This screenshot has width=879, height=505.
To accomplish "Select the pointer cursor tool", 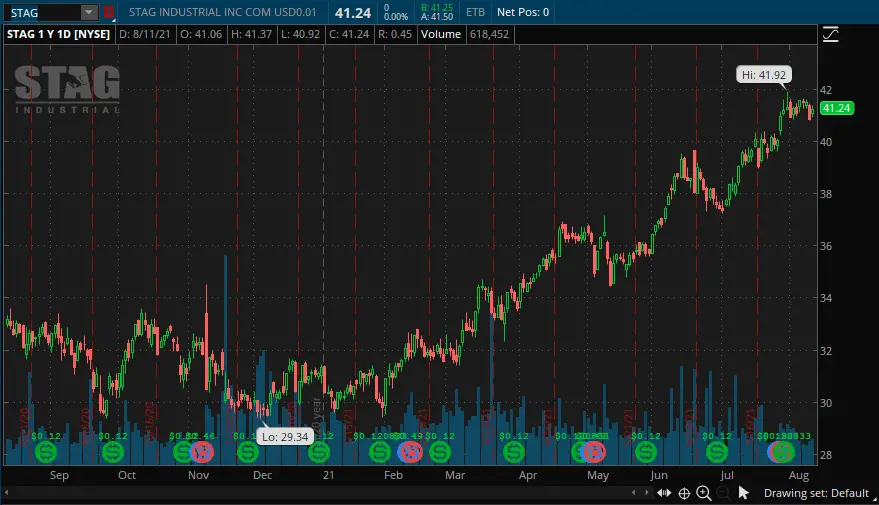I will coord(743,493).
